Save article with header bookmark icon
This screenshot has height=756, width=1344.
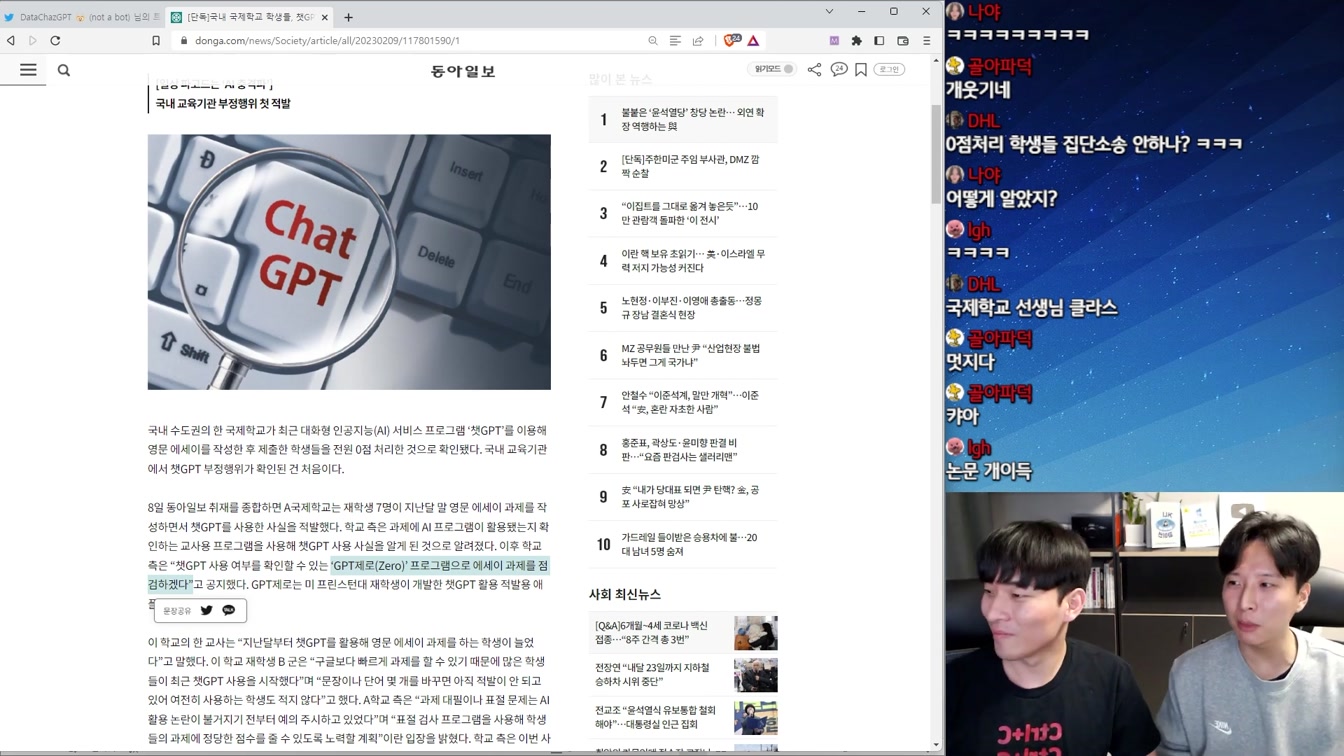click(861, 69)
